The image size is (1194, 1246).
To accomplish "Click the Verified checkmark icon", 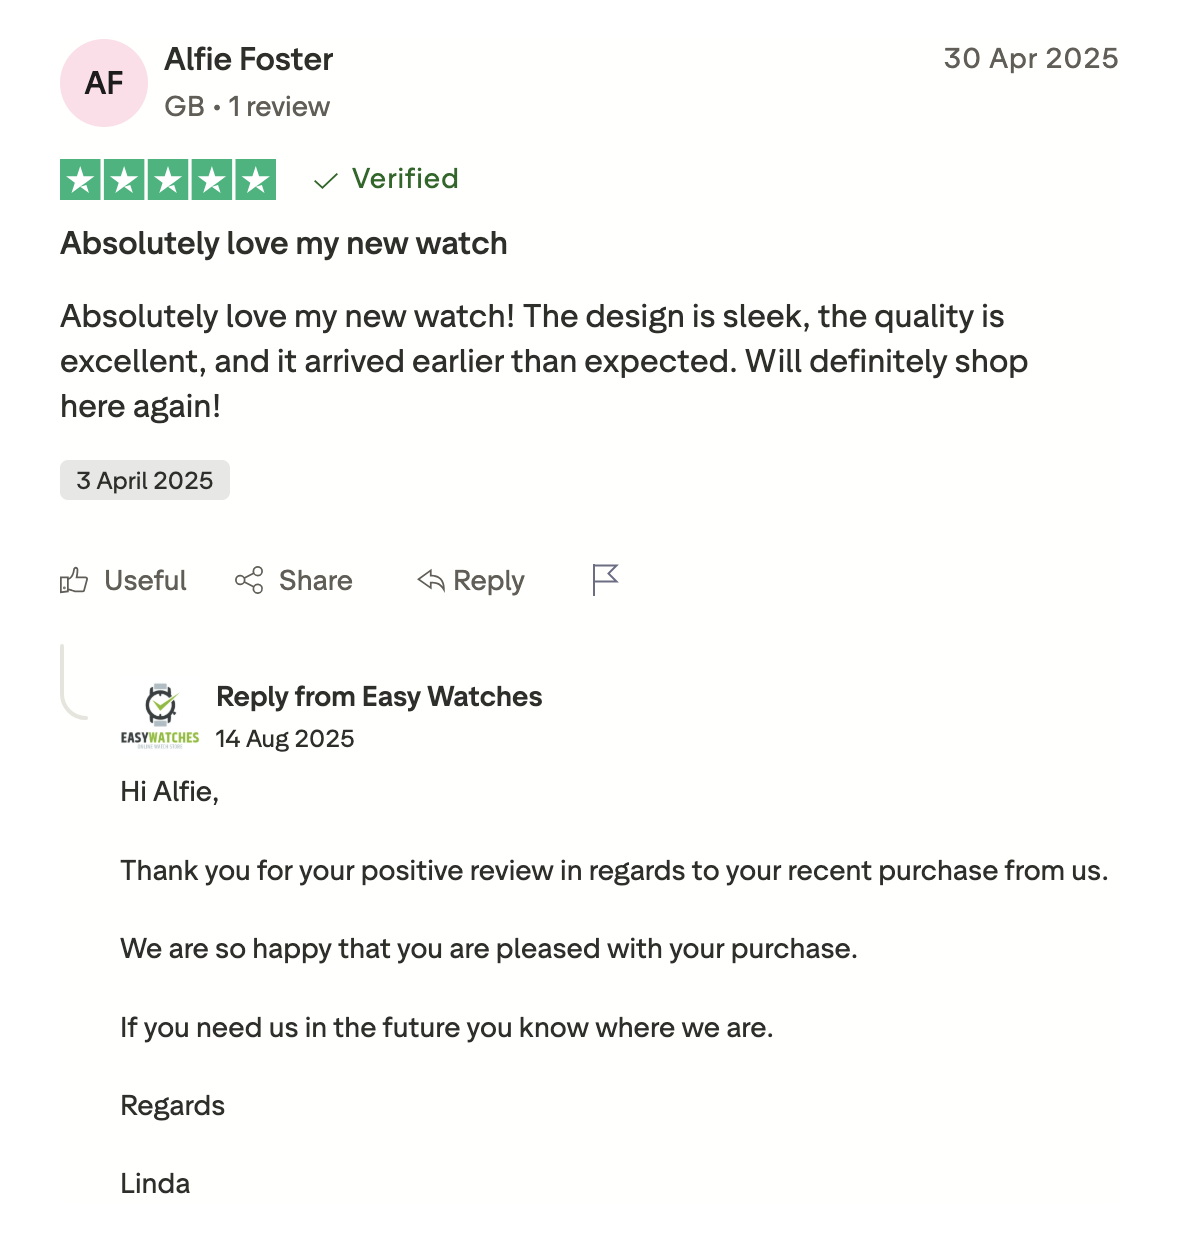I will click(x=325, y=180).
